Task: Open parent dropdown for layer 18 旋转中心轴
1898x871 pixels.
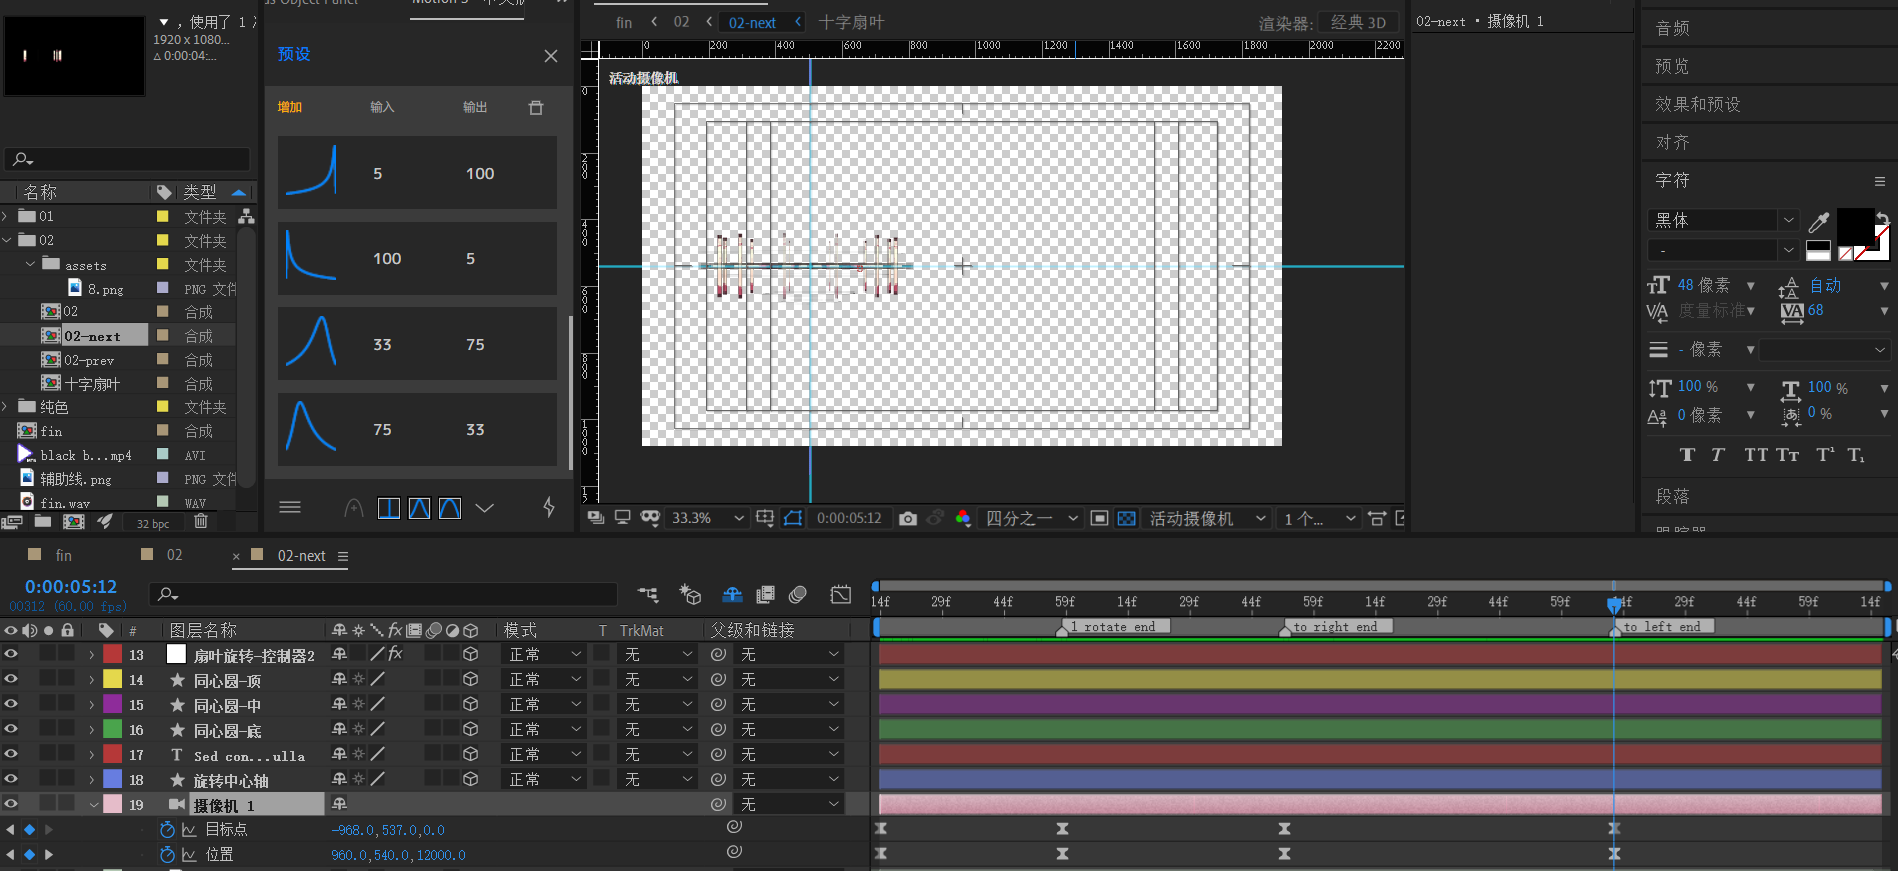Action: point(790,779)
